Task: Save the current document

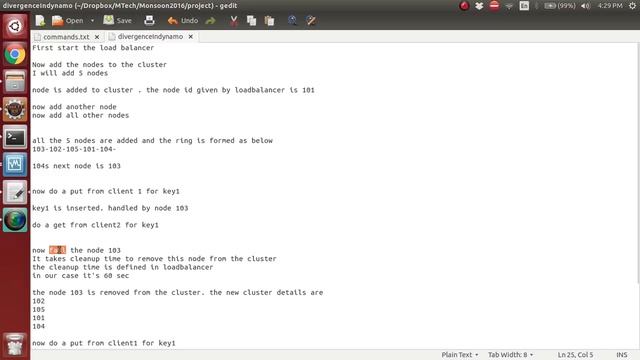Action: click(118, 20)
